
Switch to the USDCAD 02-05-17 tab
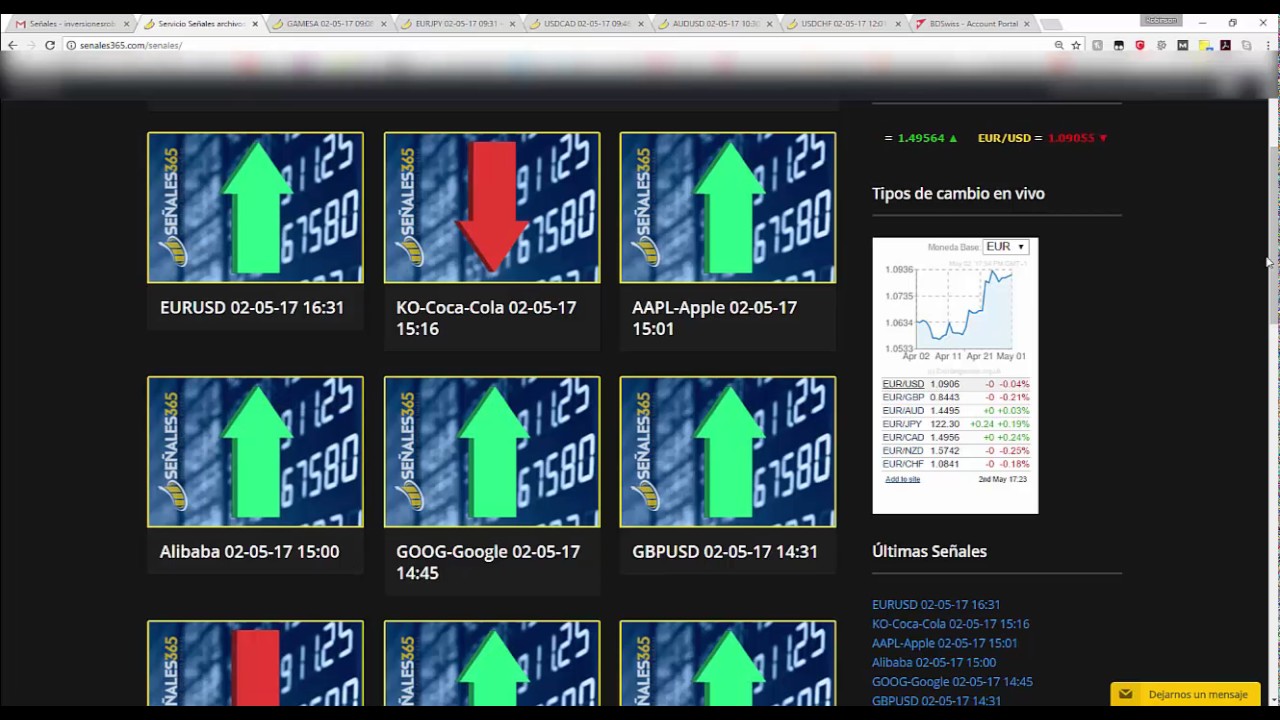(x=587, y=23)
